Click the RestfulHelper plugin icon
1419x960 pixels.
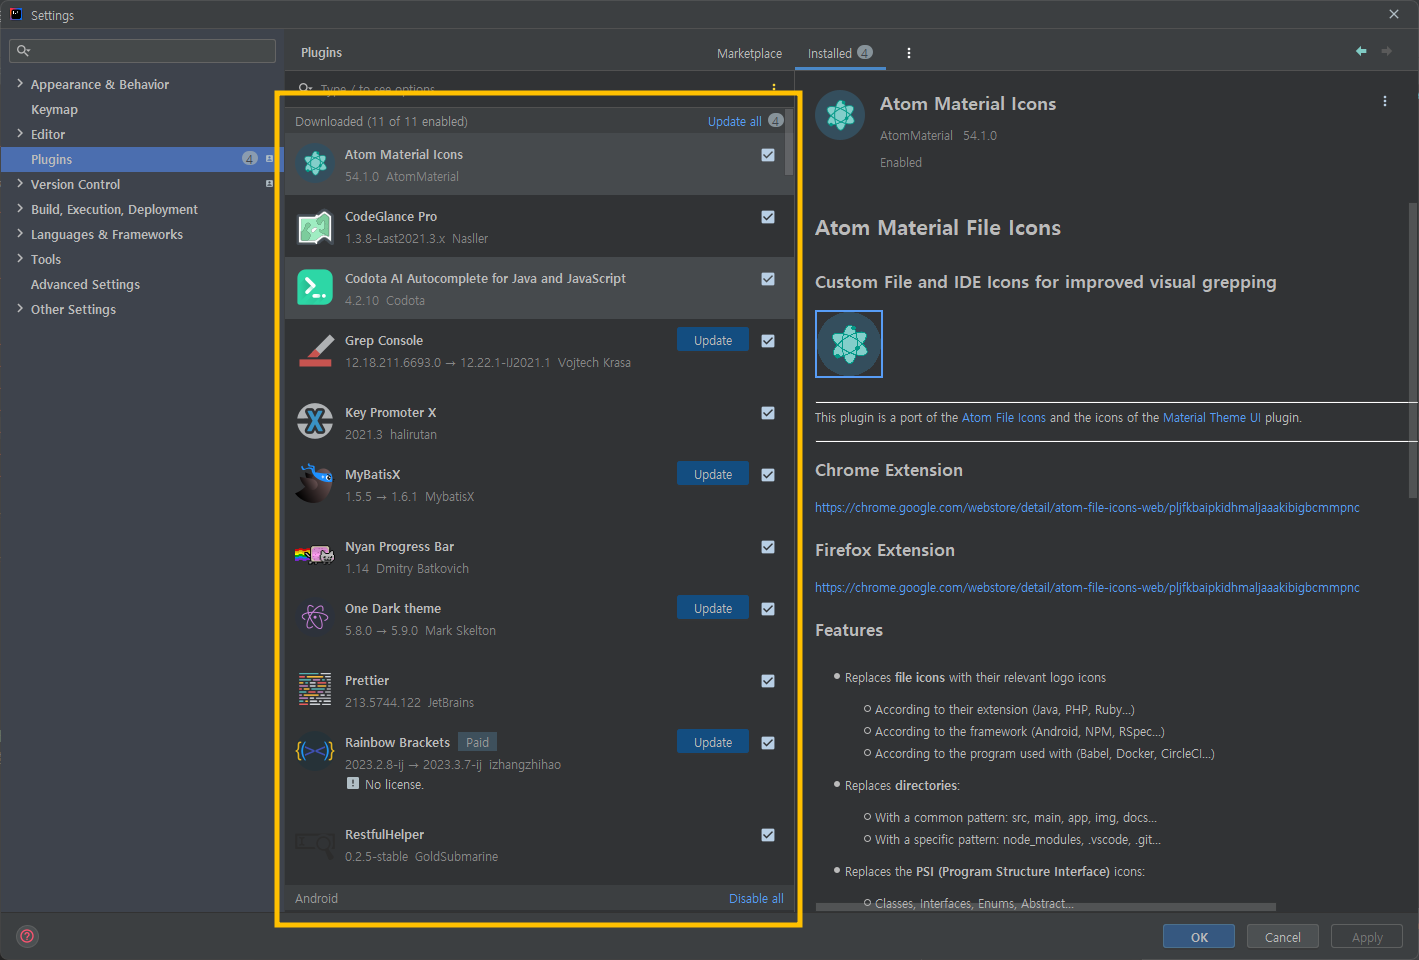pos(315,845)
